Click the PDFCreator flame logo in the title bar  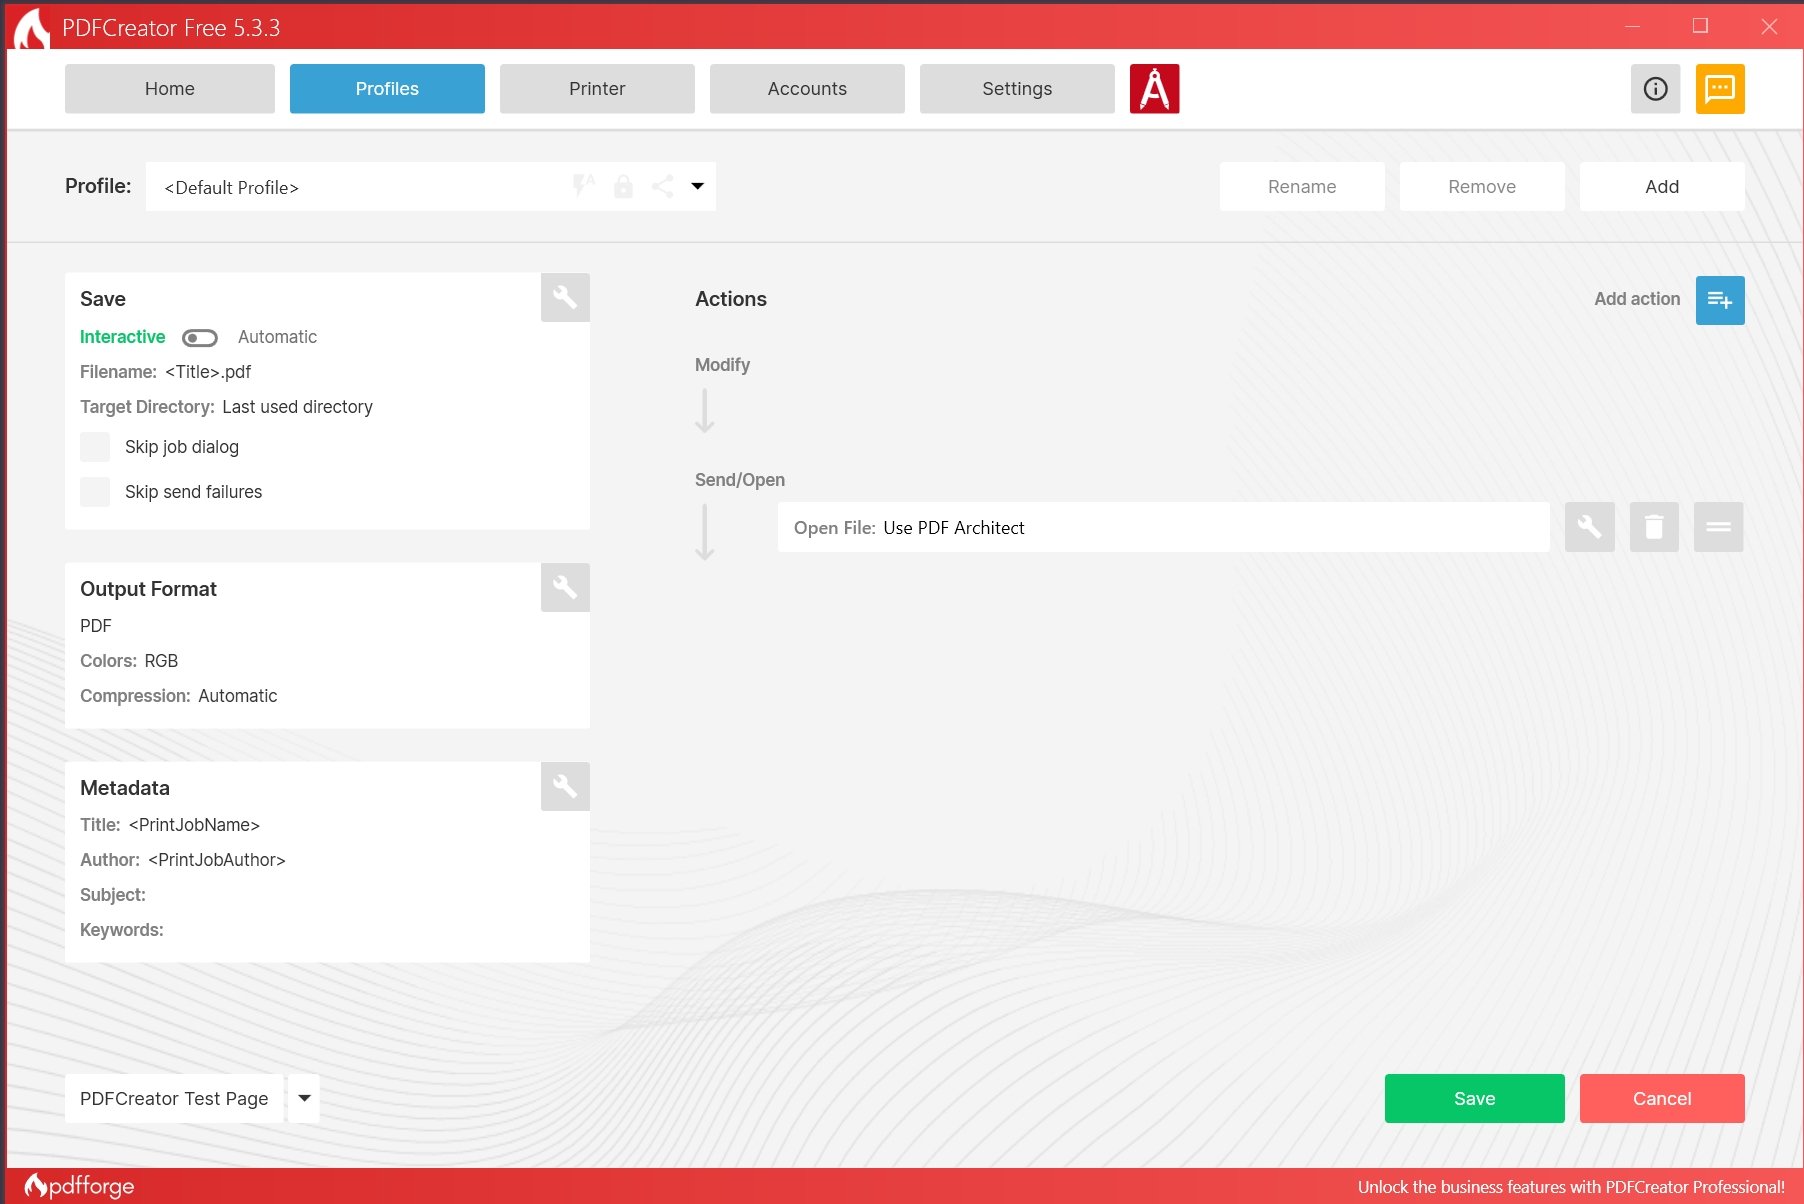click(x=31, y=27)
